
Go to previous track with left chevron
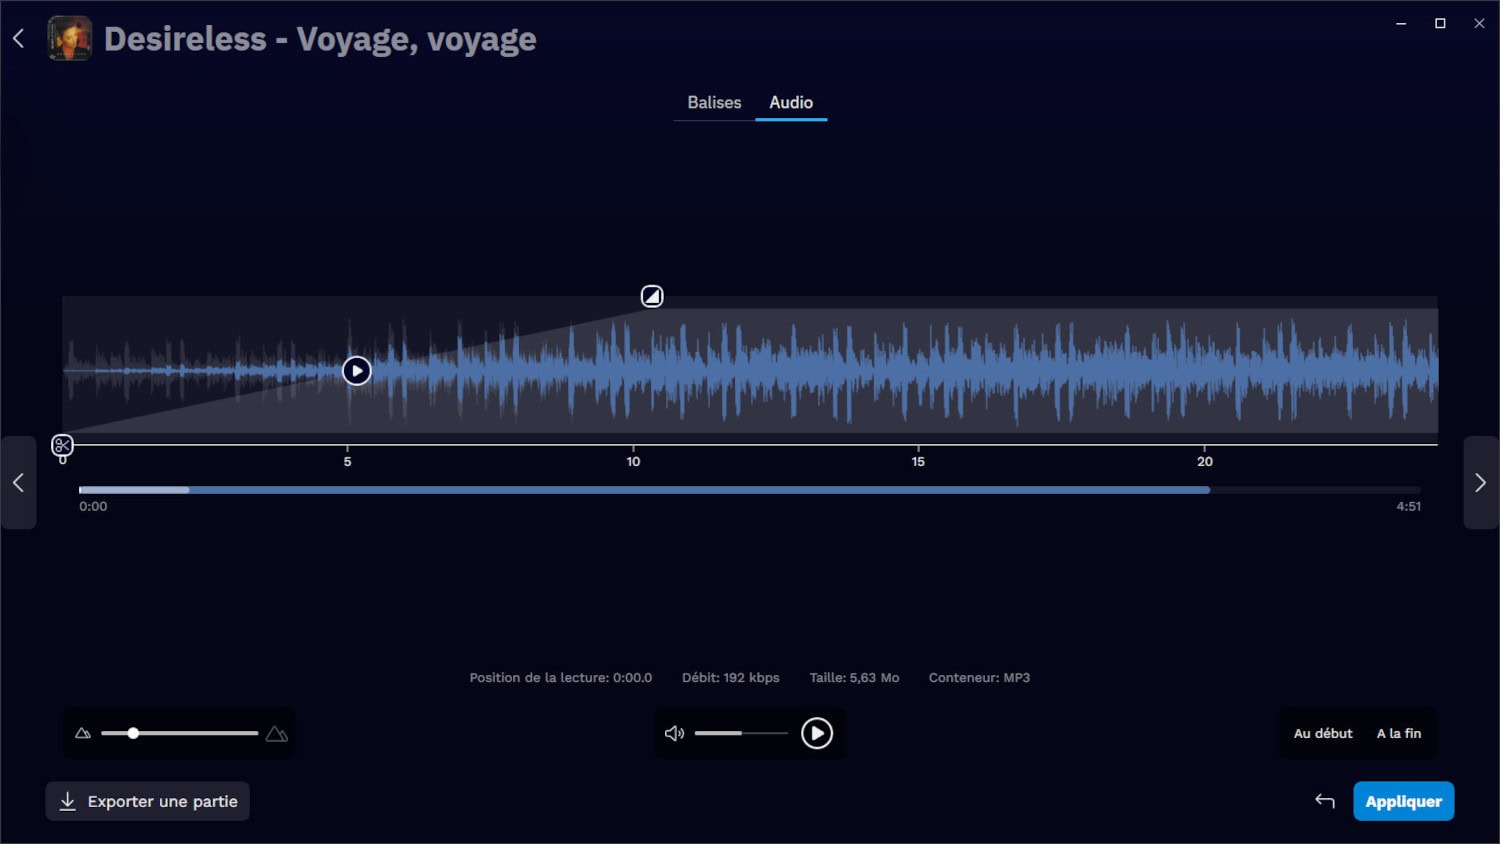tap(18, 483)
